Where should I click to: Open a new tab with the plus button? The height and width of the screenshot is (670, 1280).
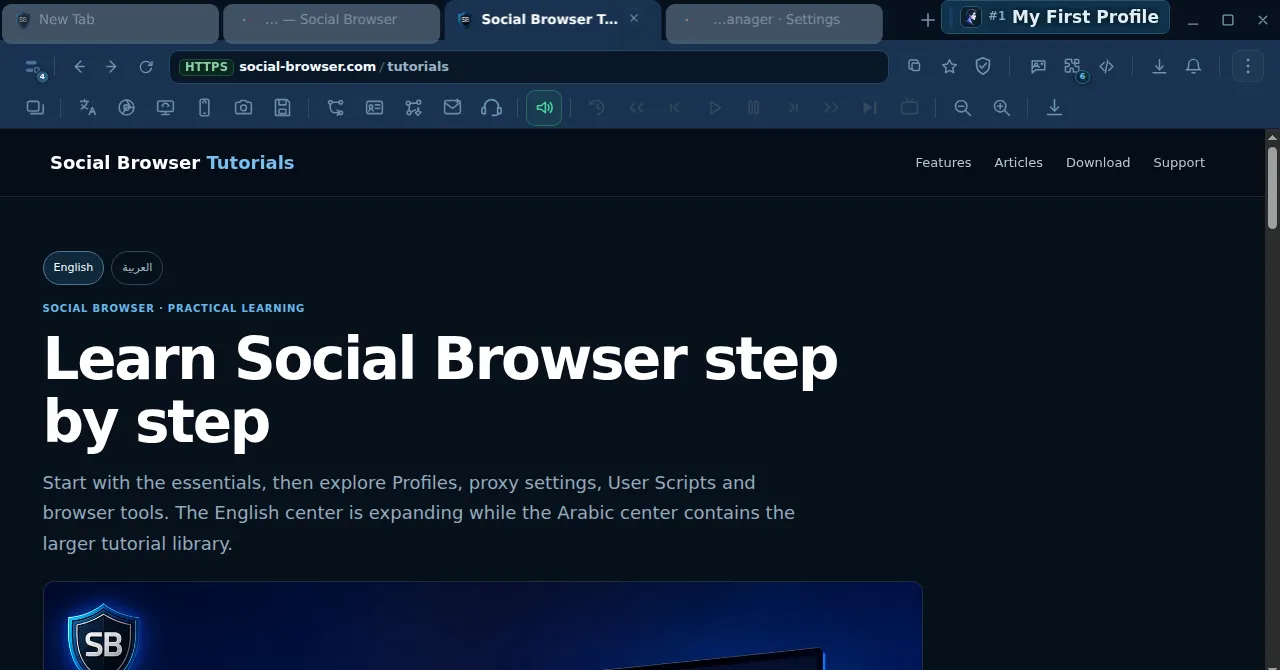927,20
